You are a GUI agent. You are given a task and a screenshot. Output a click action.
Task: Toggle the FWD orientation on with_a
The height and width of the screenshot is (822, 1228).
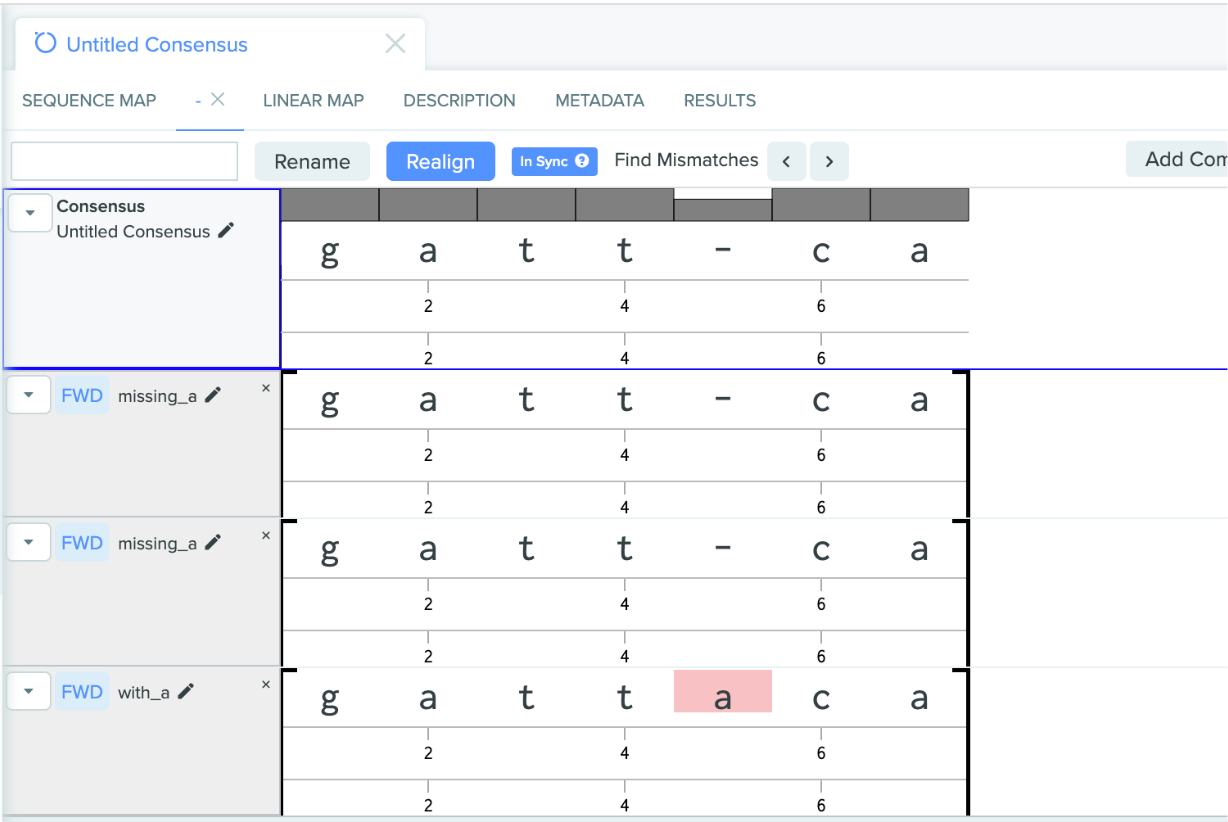82,692
